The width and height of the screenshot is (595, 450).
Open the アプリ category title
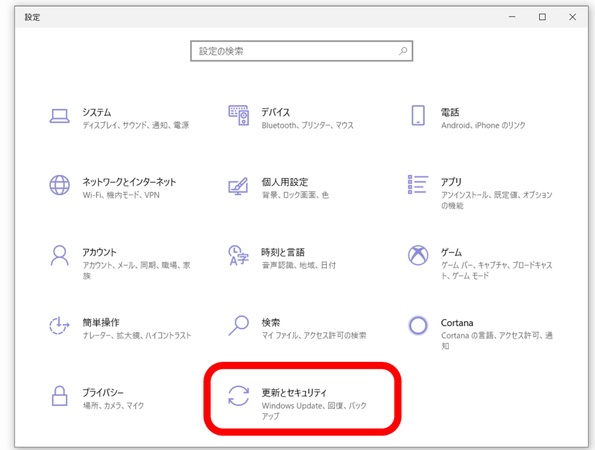[x=451, y=182]
